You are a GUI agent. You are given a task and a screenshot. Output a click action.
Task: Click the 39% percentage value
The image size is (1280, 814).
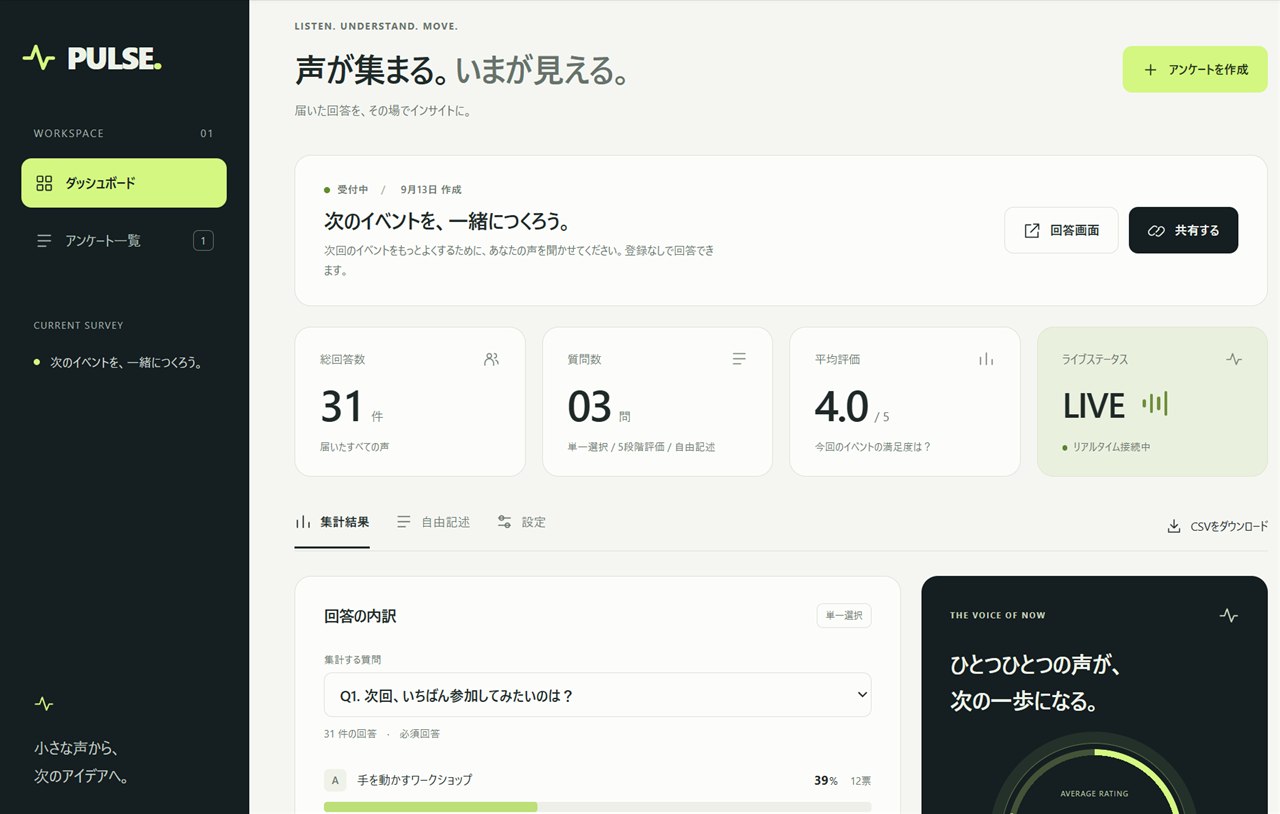[826, 781]
